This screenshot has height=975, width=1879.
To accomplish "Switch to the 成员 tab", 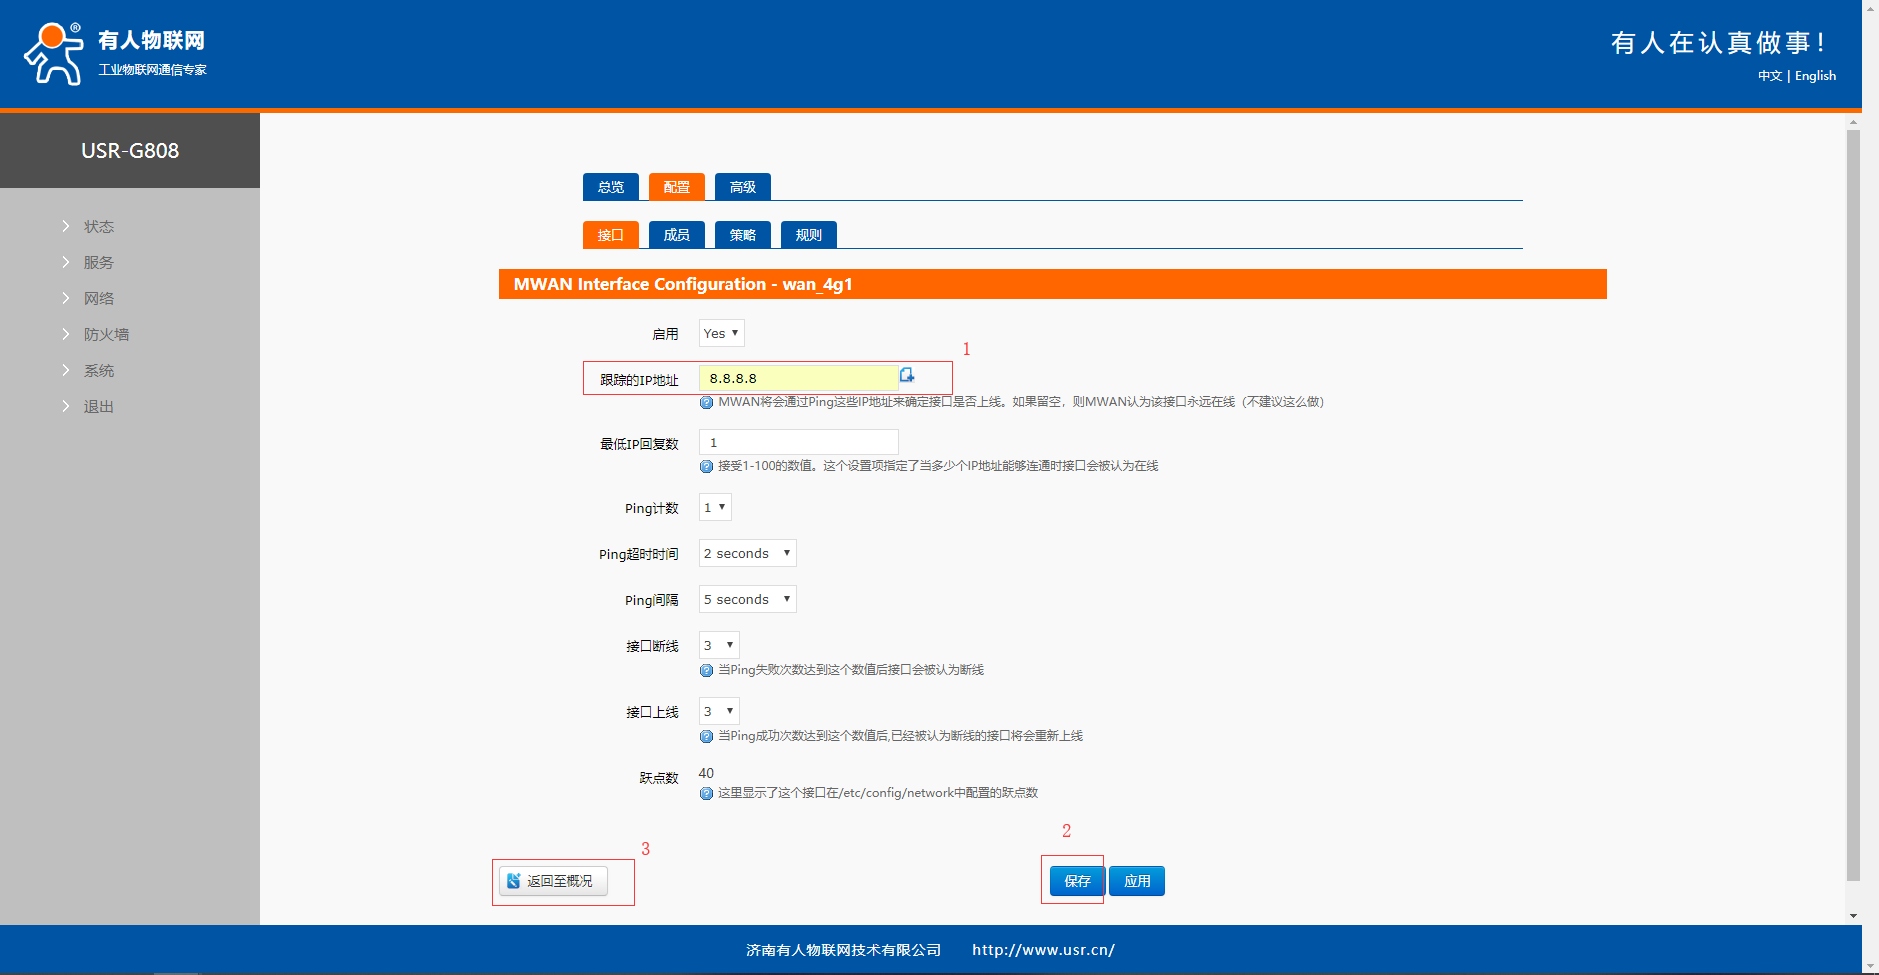I will point(677,235).
